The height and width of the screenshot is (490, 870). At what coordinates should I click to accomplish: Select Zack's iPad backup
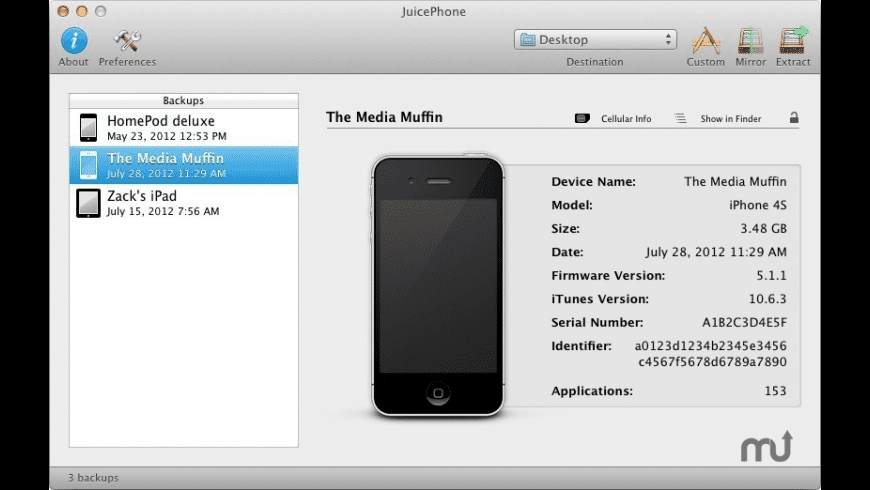[x=184, y=203]
